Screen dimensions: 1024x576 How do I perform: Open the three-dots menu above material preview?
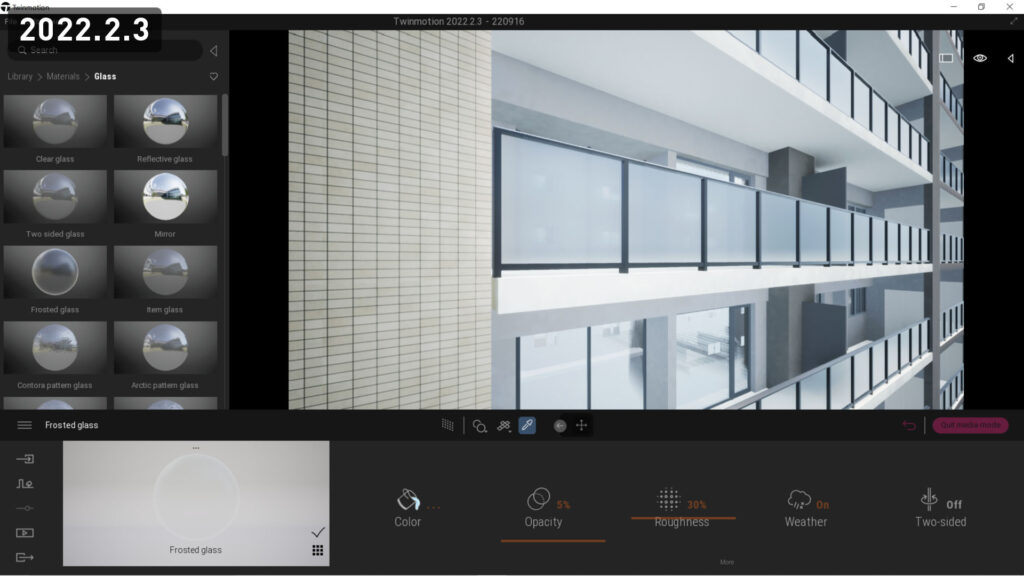(x=196, y=448)
